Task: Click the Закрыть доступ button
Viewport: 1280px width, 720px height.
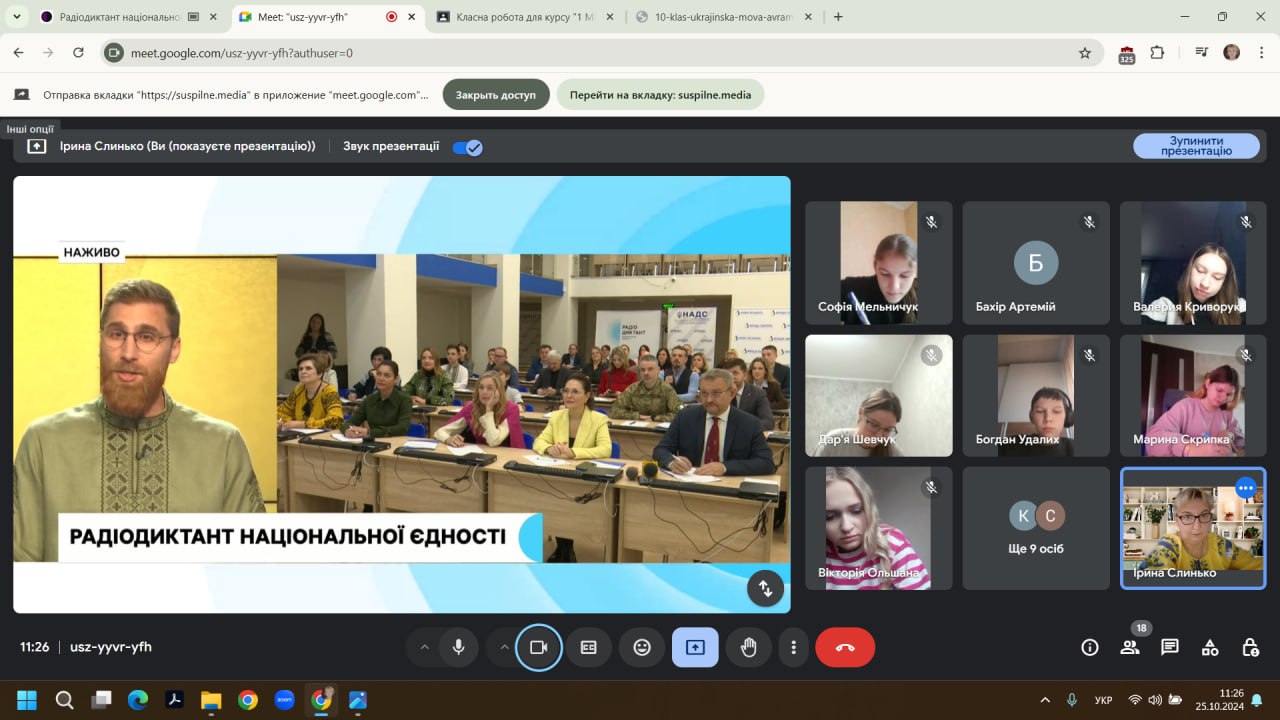Action: [496, 95]
